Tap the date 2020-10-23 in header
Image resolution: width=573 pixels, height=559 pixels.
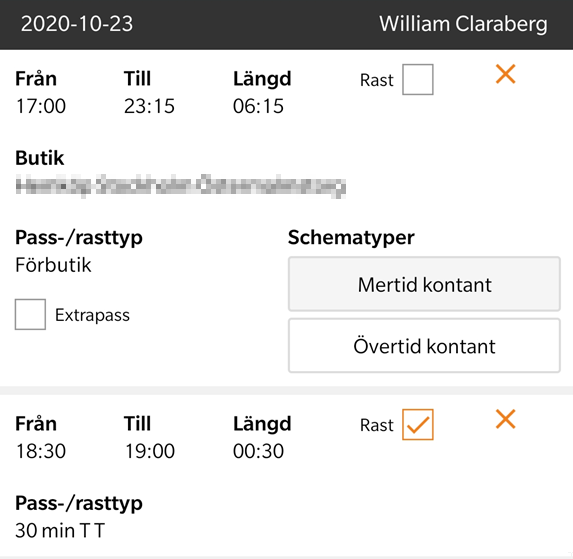click(77, 24)
